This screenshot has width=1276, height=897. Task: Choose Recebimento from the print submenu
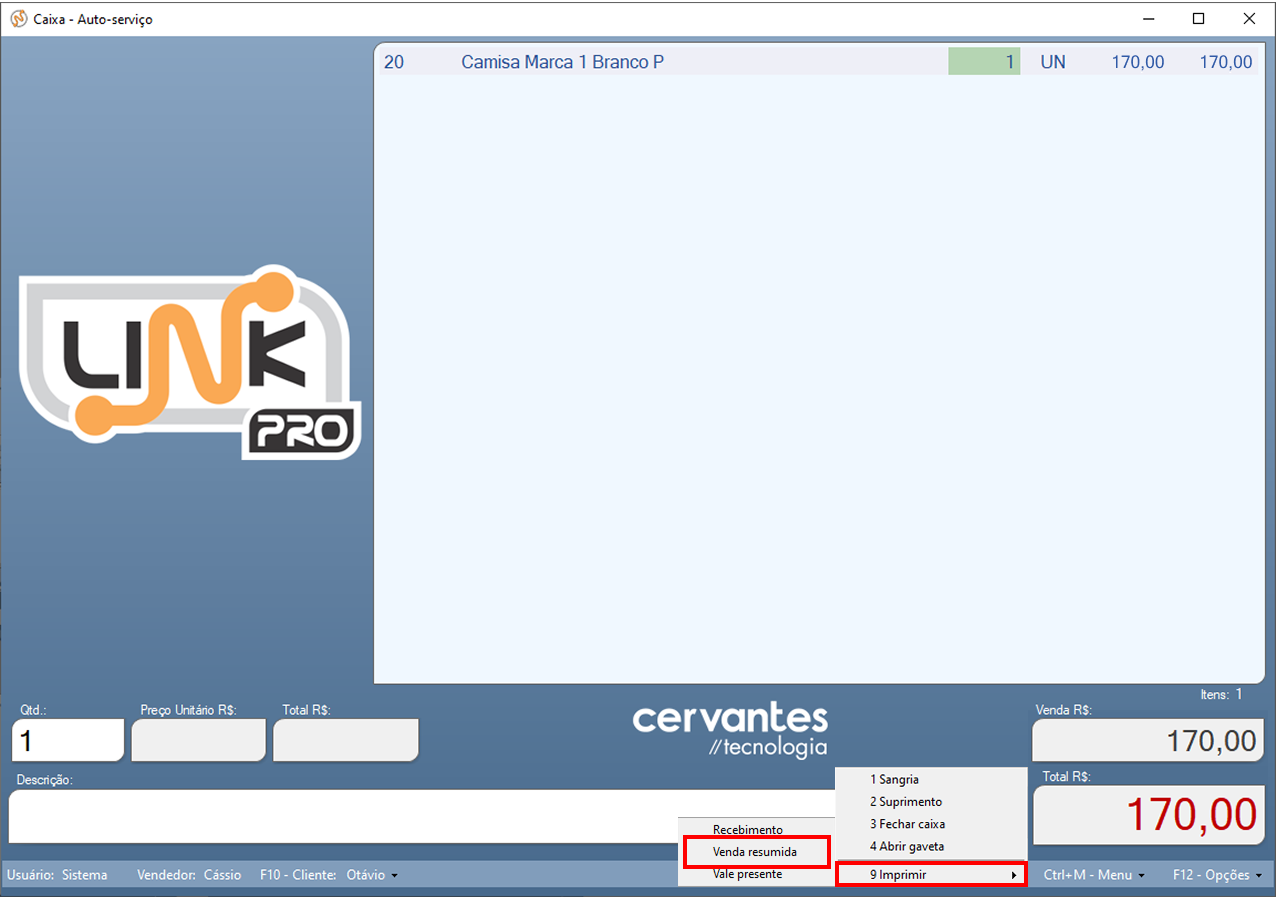click(747, 830)
